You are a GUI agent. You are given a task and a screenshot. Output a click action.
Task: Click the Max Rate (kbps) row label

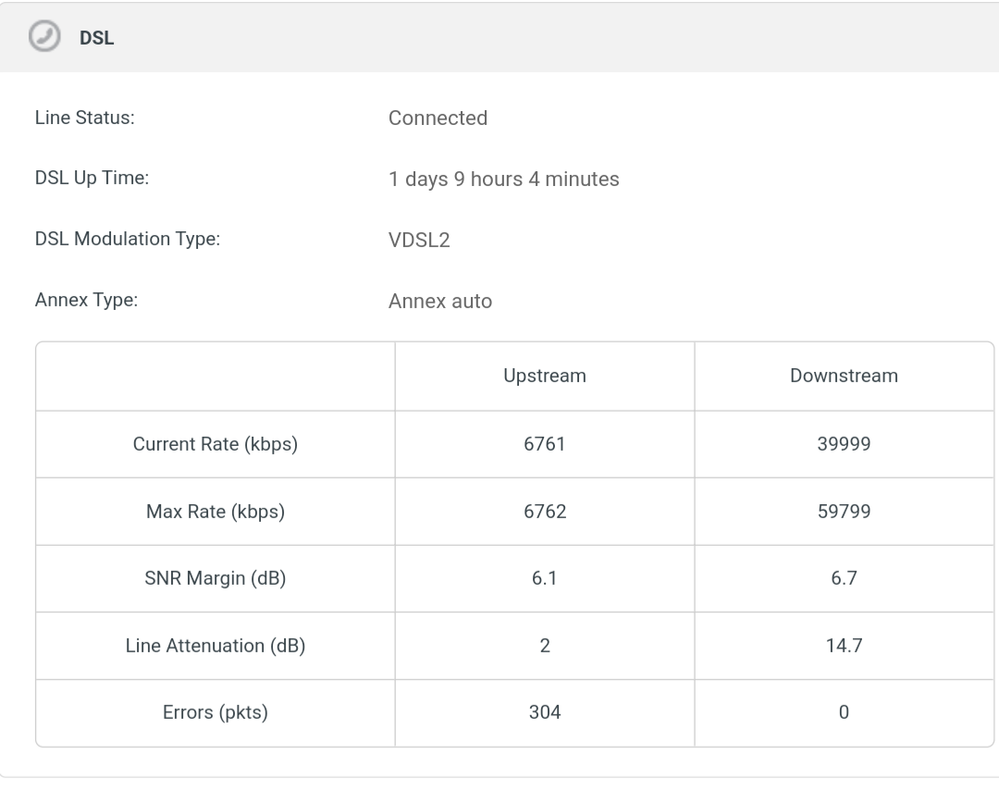[x=215, y=512]
